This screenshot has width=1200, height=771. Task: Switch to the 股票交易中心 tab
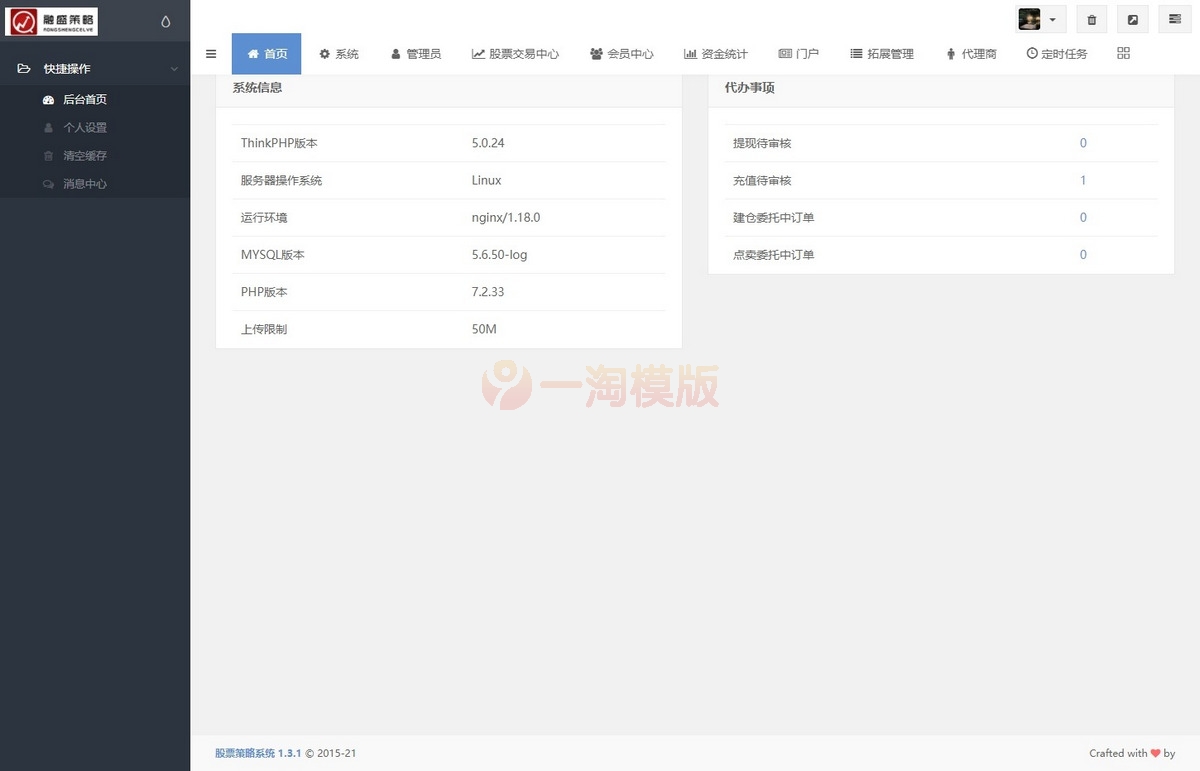(x=515, y=54)
